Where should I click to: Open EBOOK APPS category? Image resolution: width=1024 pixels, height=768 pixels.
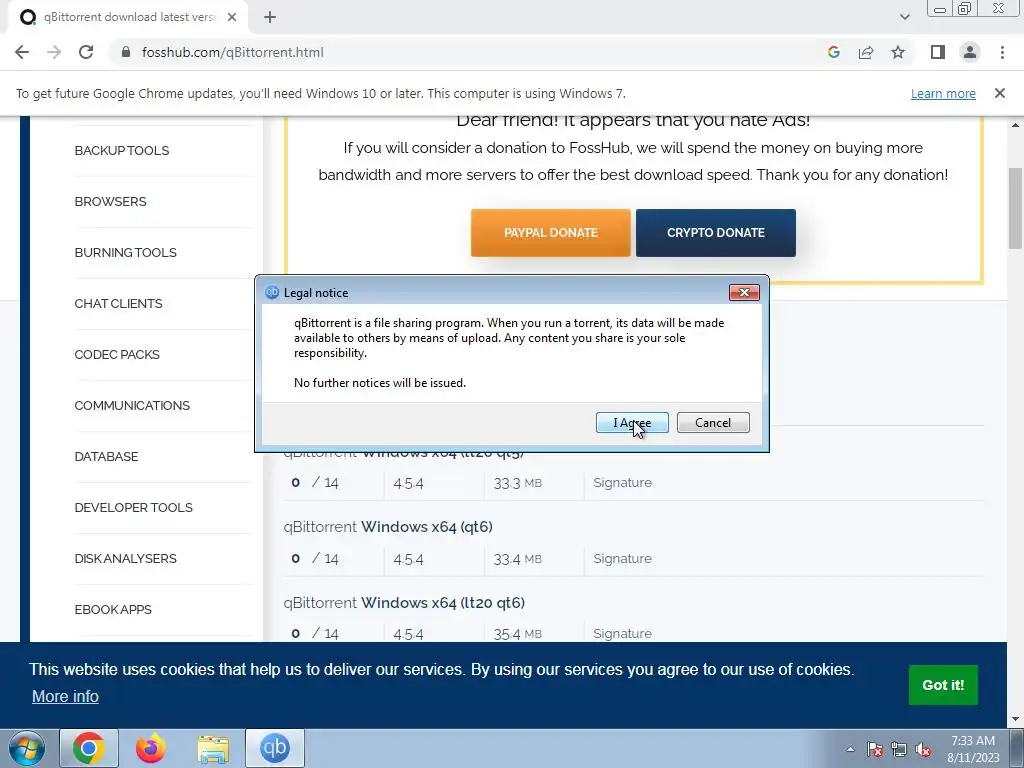tap(113, 609)
